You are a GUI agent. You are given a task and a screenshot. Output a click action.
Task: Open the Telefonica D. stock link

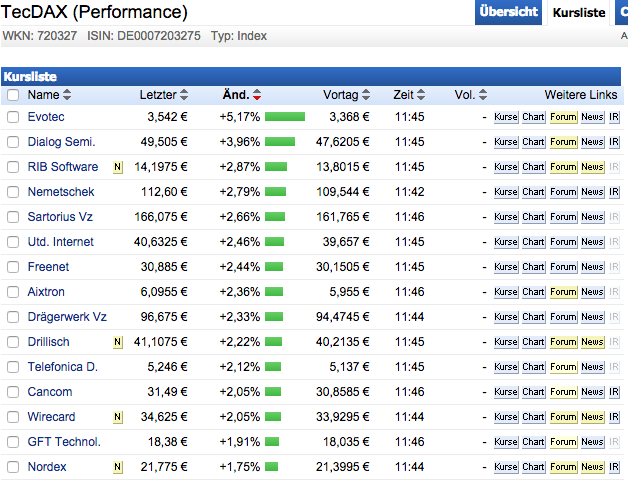pyautogui.click(x=63, y=367)
